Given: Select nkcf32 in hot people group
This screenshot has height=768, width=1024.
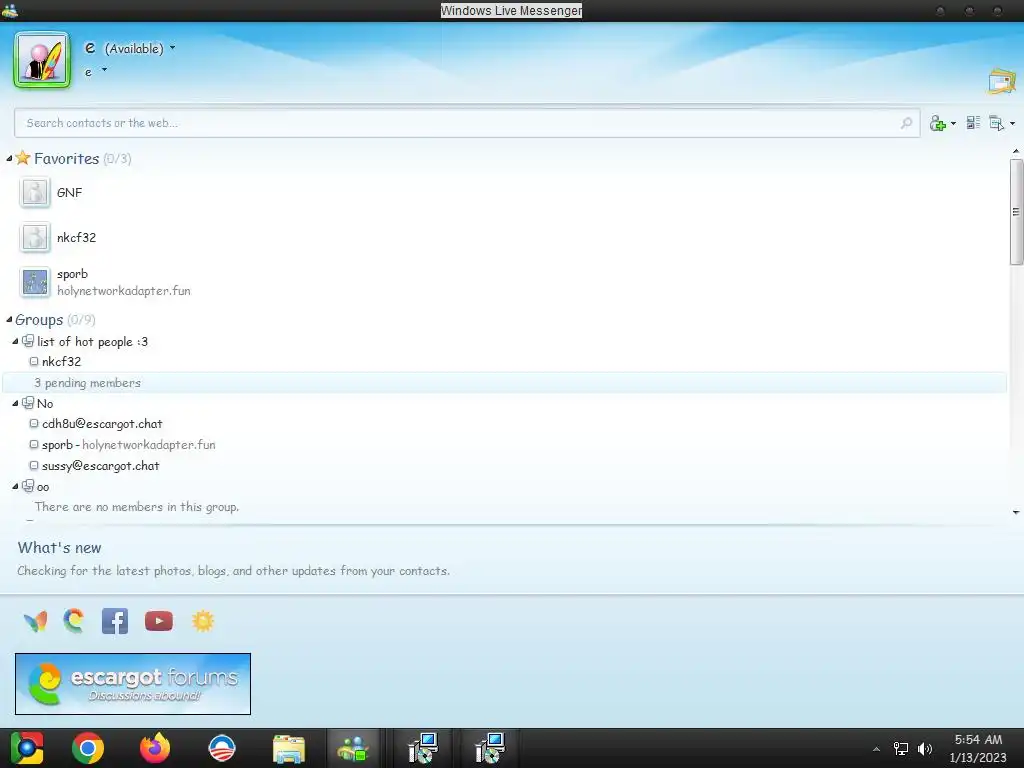Looking at the screenshot, I should [x=61, y=362].
